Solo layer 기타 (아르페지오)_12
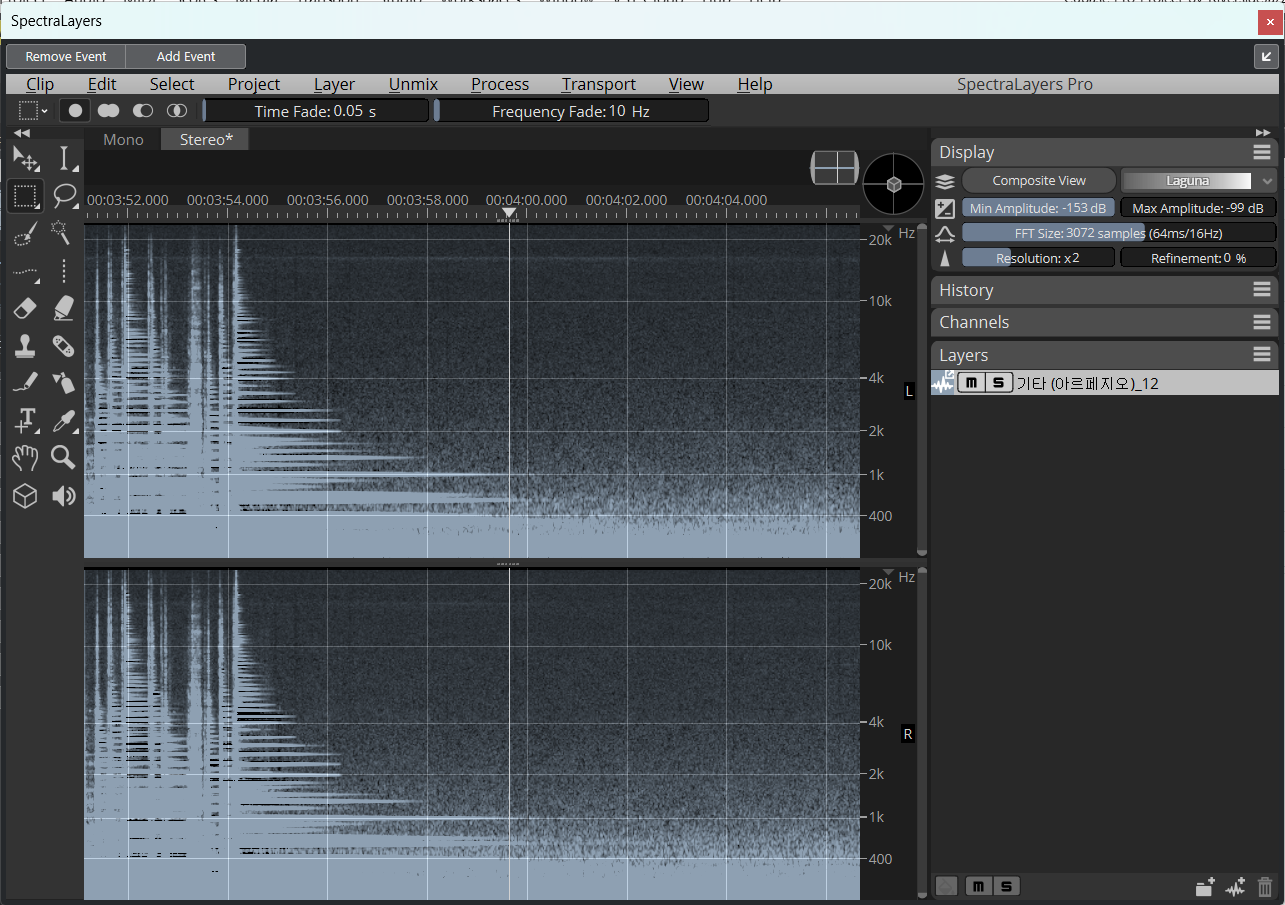 pos(998,382)
